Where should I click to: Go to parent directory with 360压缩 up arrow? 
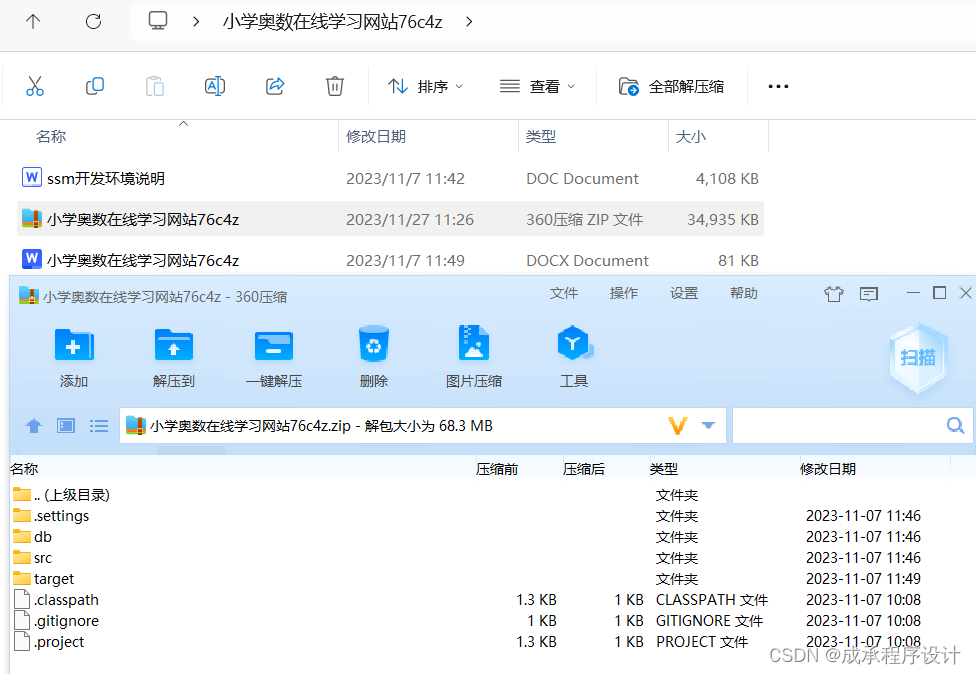point(34,426)
